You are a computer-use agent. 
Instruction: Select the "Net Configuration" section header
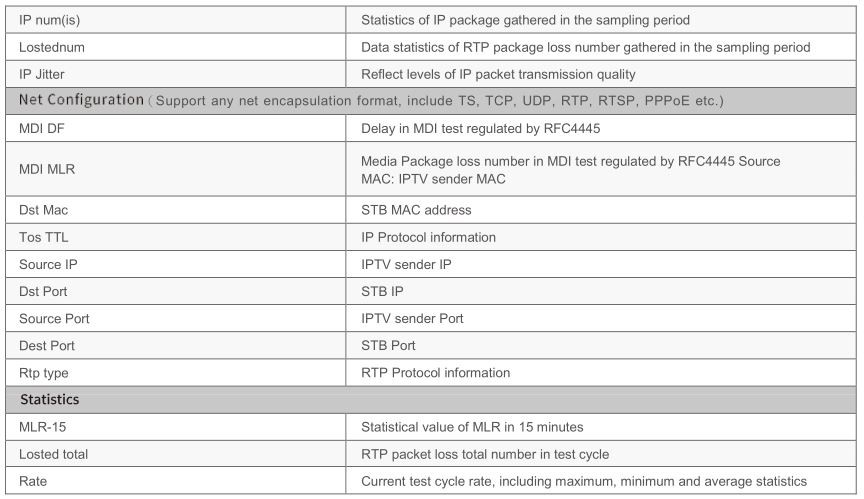88,101
